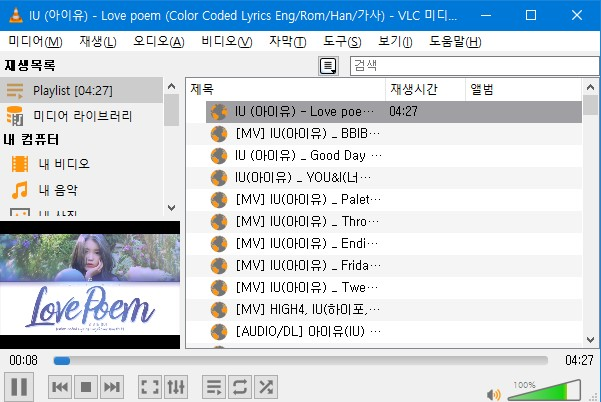This screenshot has height=402, width=601.
Task: Click the music note 내 음악 icon
Action: pyautogui.click(x=20, y=190)
